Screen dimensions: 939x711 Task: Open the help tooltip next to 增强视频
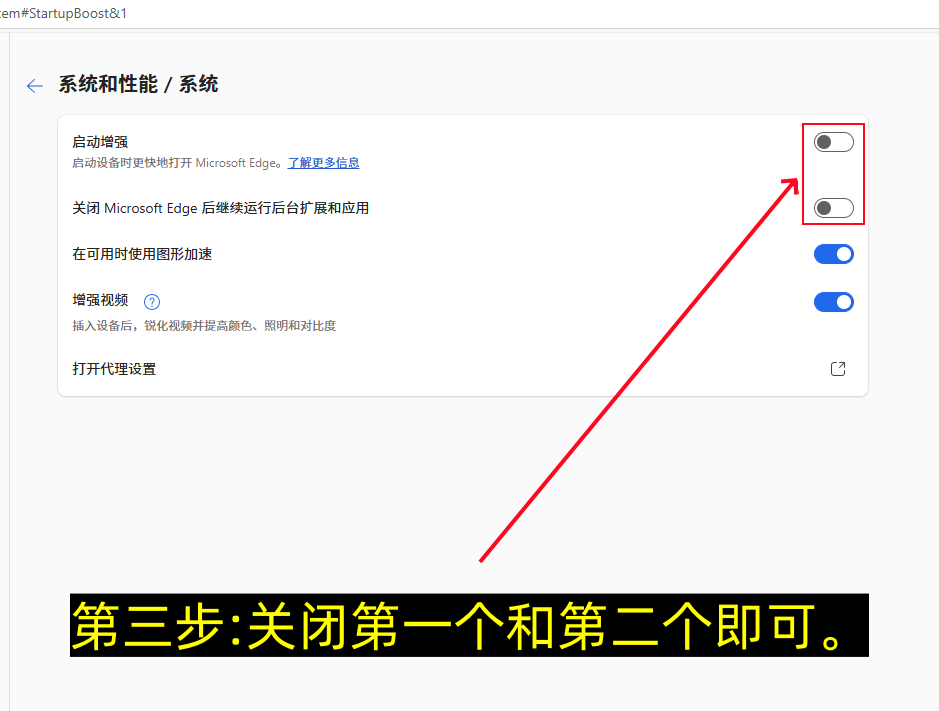tap(151, 301)
